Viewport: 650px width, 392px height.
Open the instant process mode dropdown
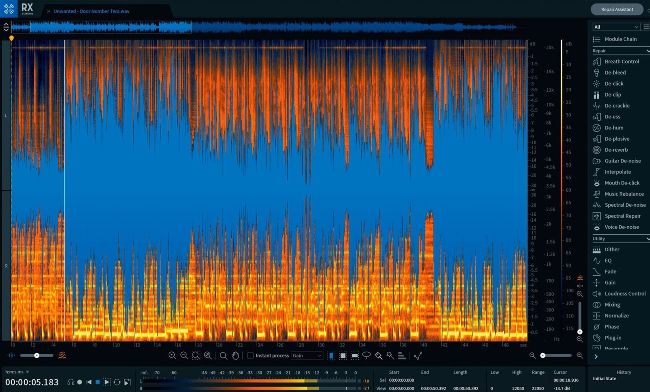pyautogui.click(x=307, y=356)
